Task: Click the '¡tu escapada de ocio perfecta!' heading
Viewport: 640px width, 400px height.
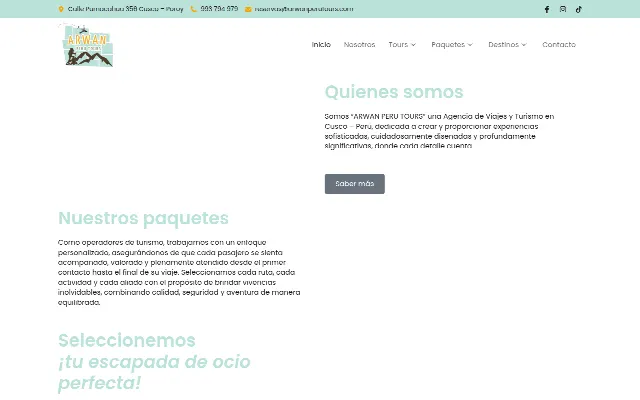Action: click(154, 372)
